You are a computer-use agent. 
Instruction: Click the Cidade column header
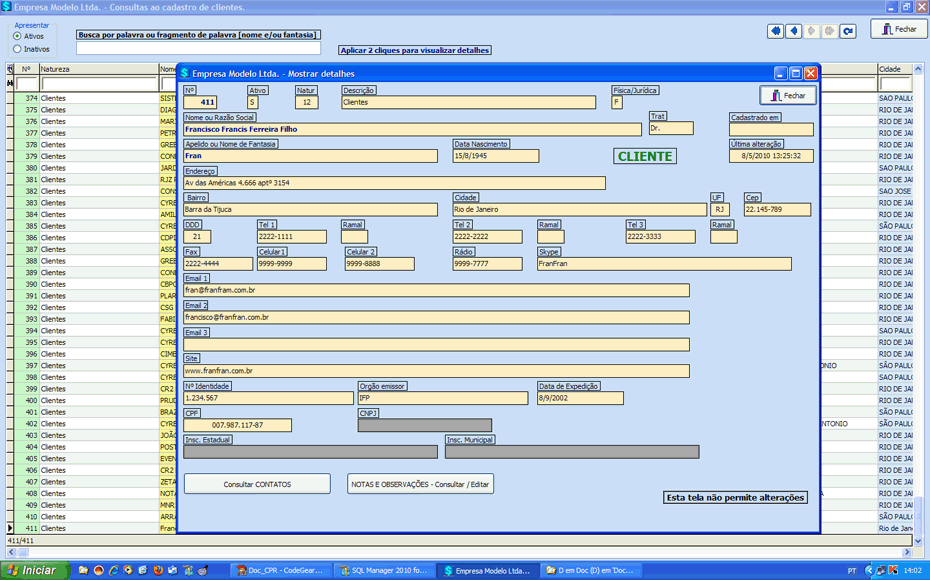(894, 69)
